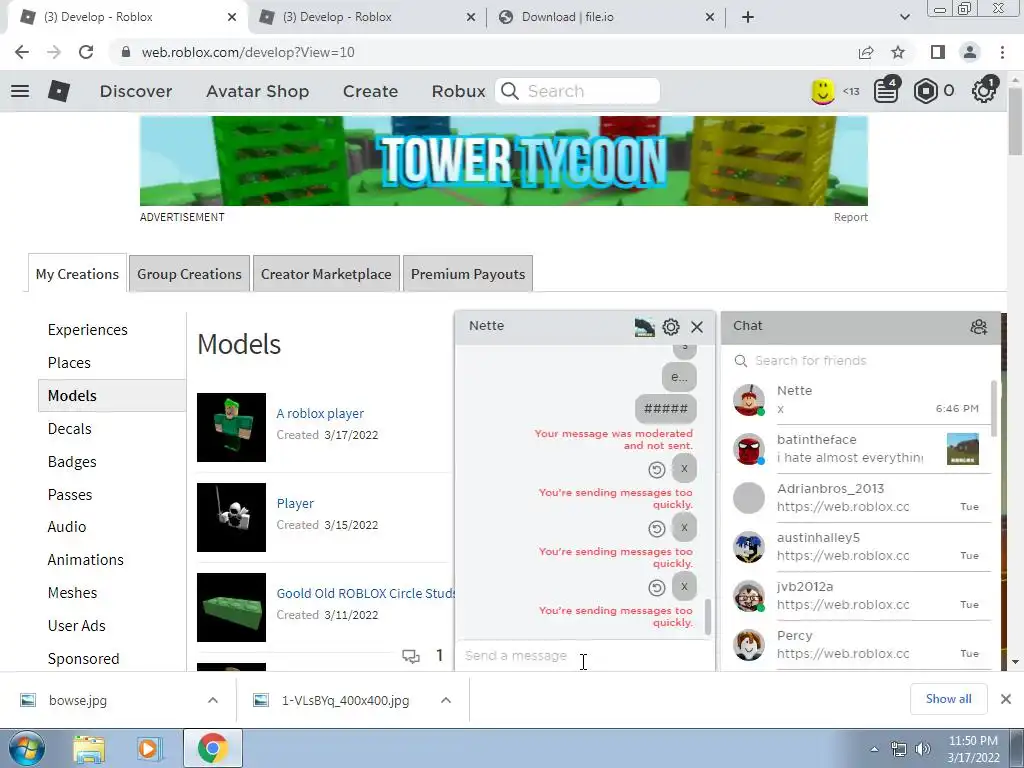Select Experiences in sidebar
Image resolution: width=1024 pixels, height=768 pixels.
tap(88, 330)
